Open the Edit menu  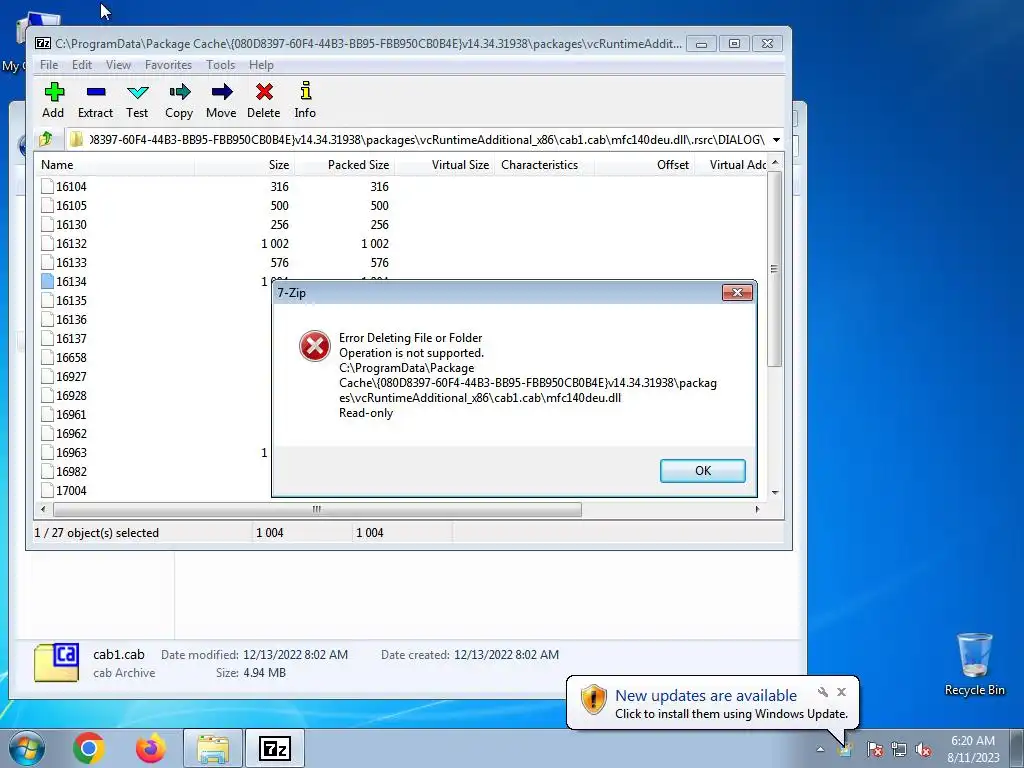tap(82, 65)
